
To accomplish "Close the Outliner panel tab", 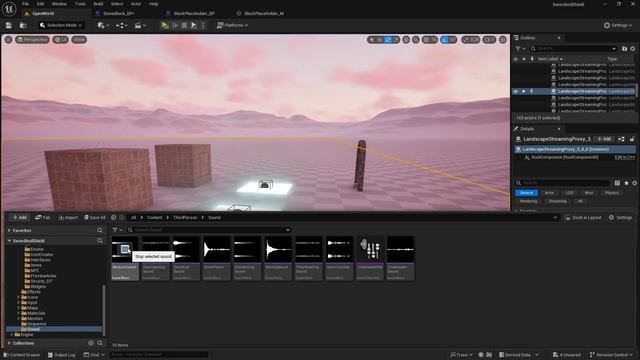I will click(x=559, y=38).
